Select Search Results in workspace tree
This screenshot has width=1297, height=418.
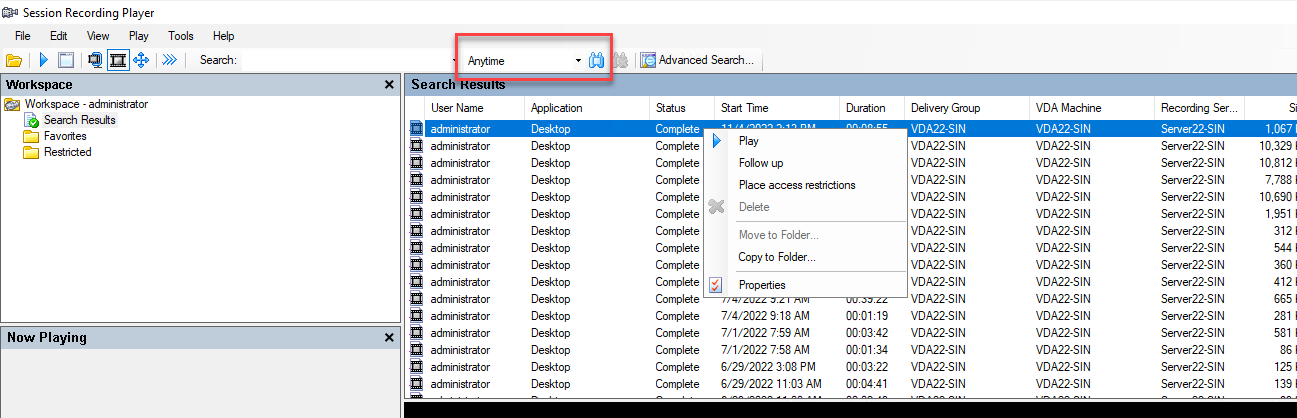80,120
